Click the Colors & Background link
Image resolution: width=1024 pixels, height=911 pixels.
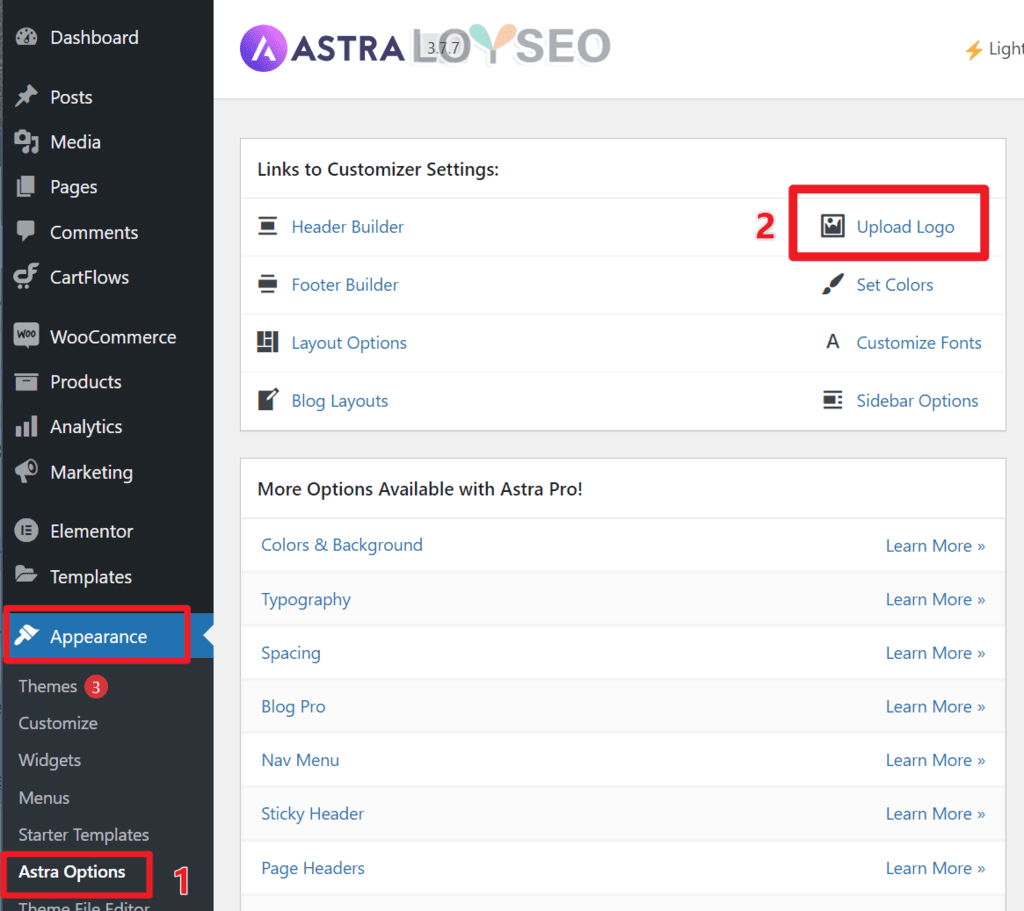pos(342,545)
